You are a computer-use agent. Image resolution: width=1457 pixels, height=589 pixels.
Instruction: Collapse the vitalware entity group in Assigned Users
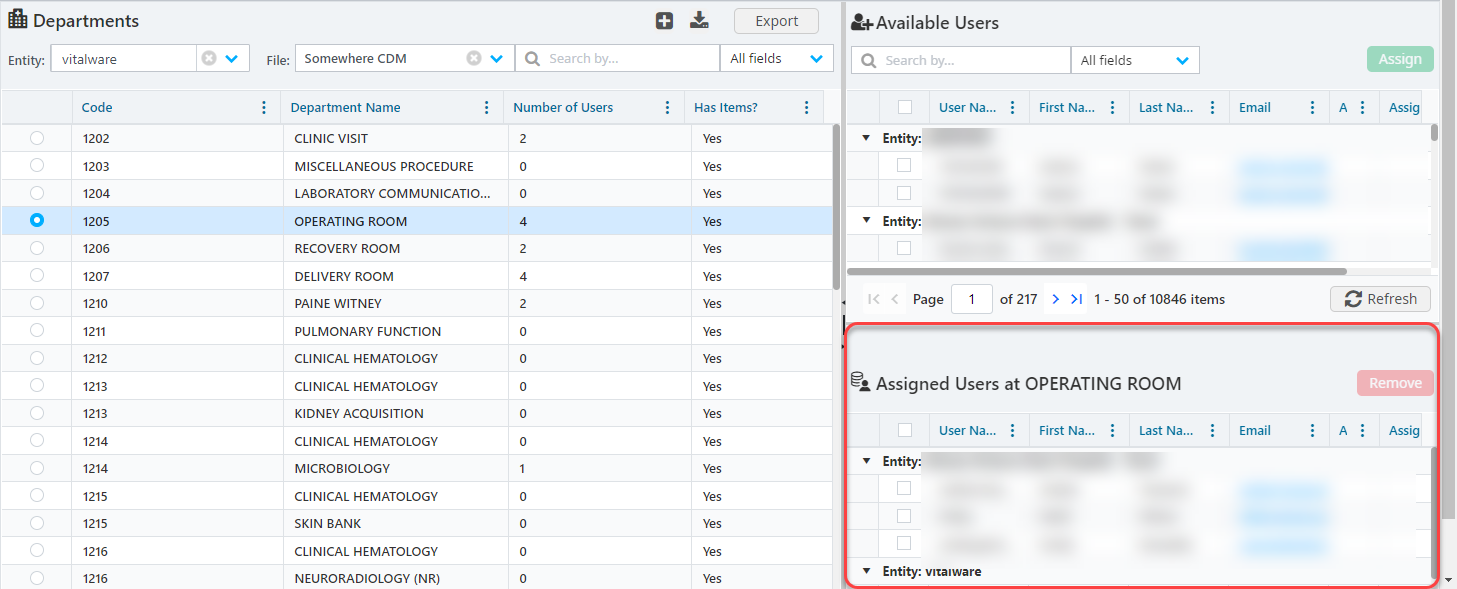point(866,572)
